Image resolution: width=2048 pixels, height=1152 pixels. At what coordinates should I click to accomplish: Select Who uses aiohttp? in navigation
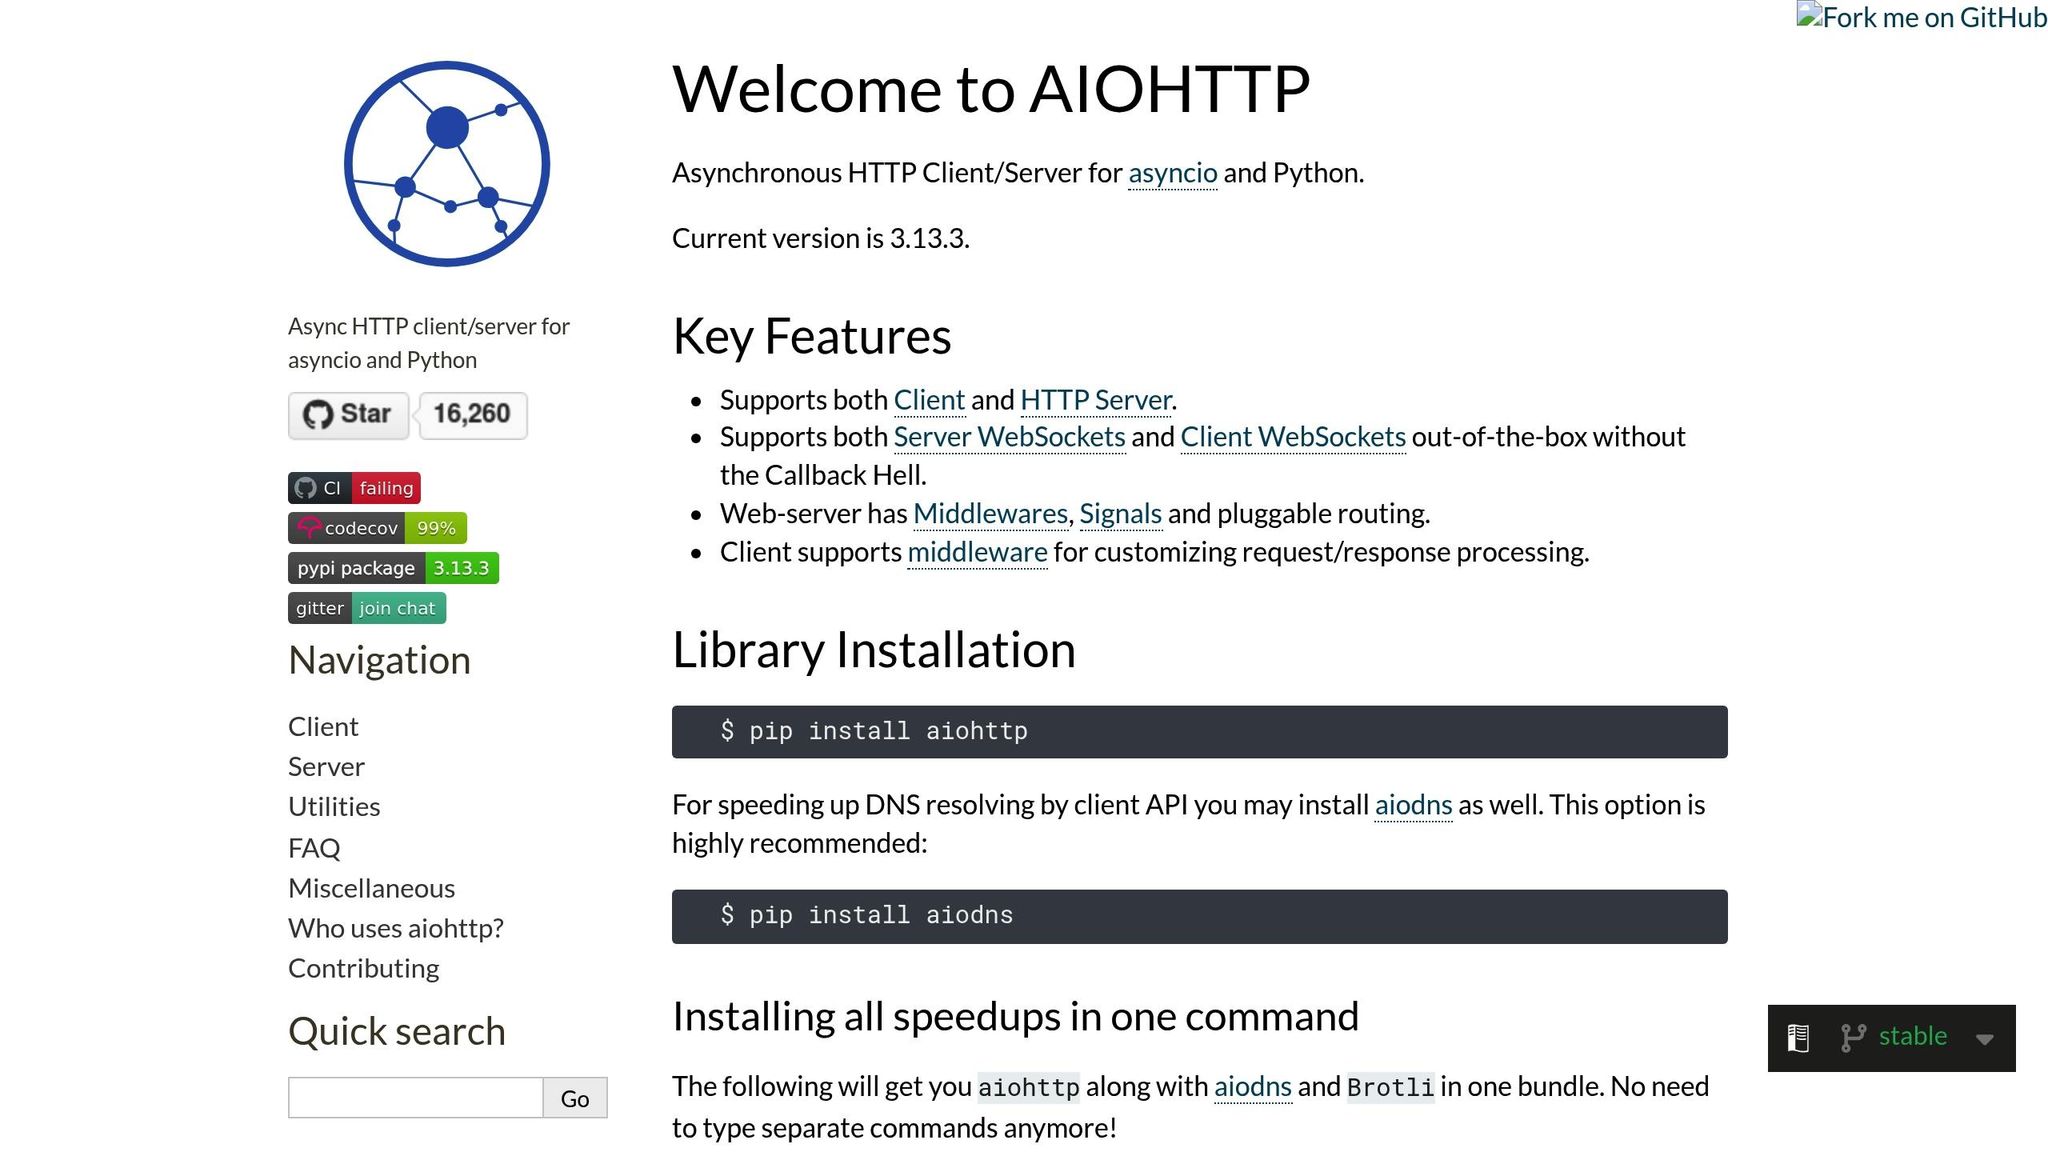tap(395, 928)
